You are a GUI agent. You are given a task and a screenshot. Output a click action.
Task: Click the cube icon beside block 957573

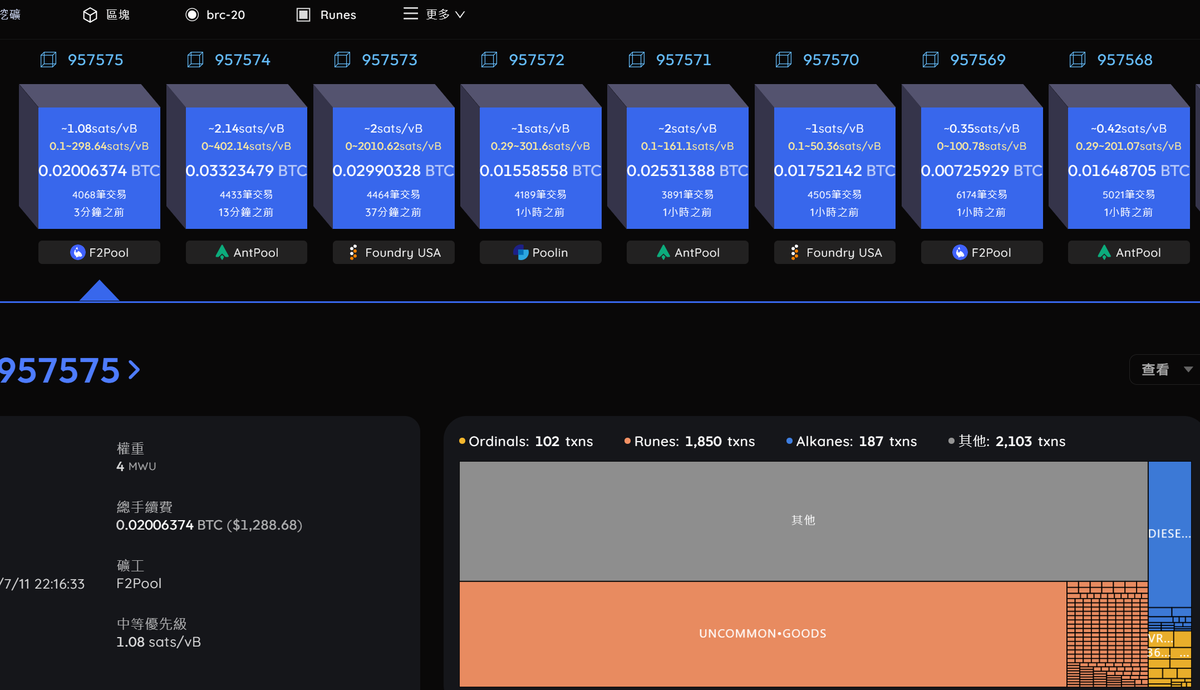(343, 60)
